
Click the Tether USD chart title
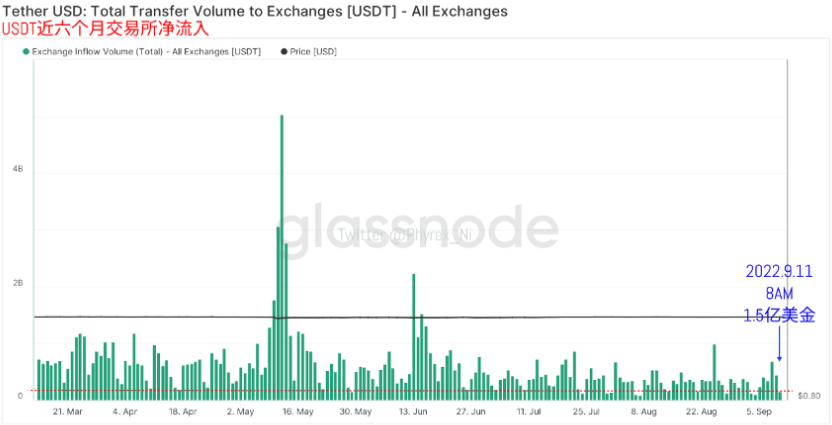pos(255,11)
